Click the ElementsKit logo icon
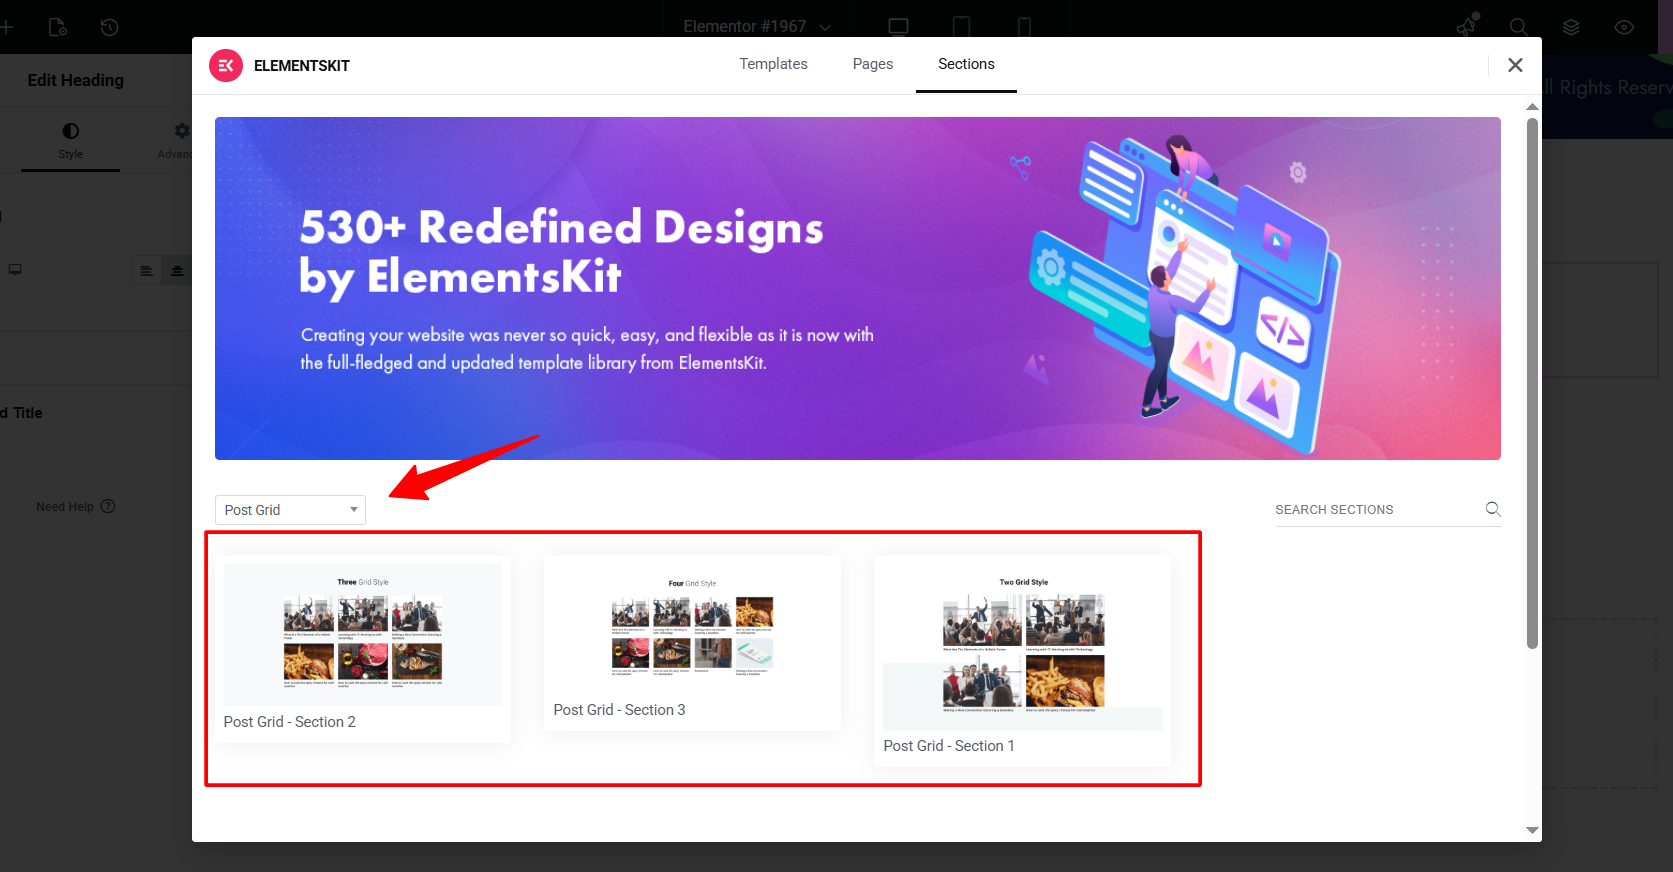The width and height of the screenshot is (1673, 872). 226,66
